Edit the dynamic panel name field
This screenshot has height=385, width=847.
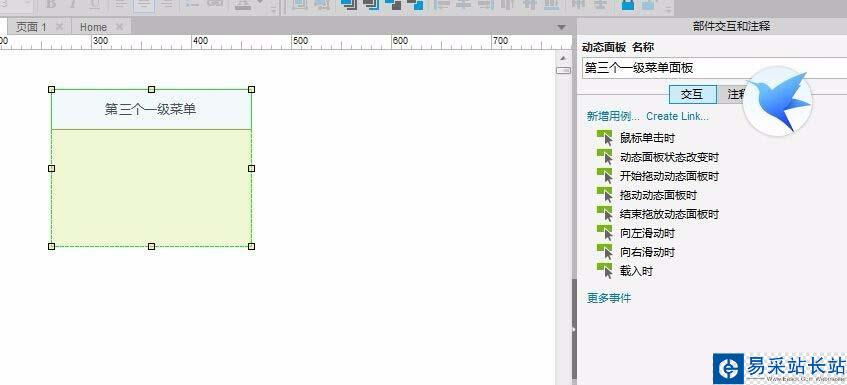(x=714, y=68)
